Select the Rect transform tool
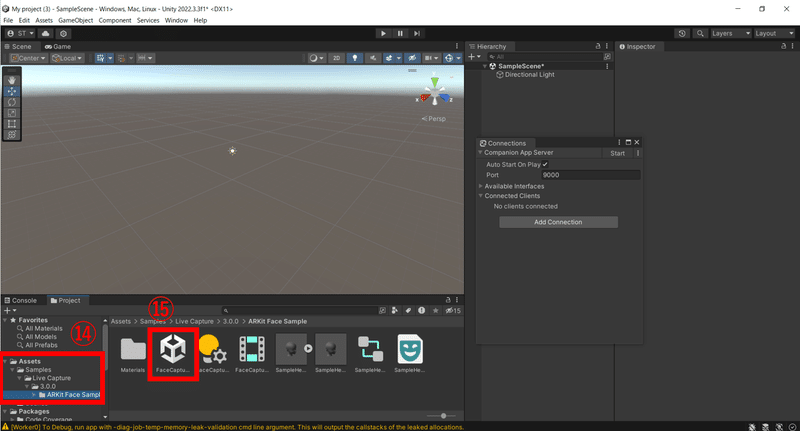The width and height of the screenshot is (800, 431). click(x=12, y=123)
